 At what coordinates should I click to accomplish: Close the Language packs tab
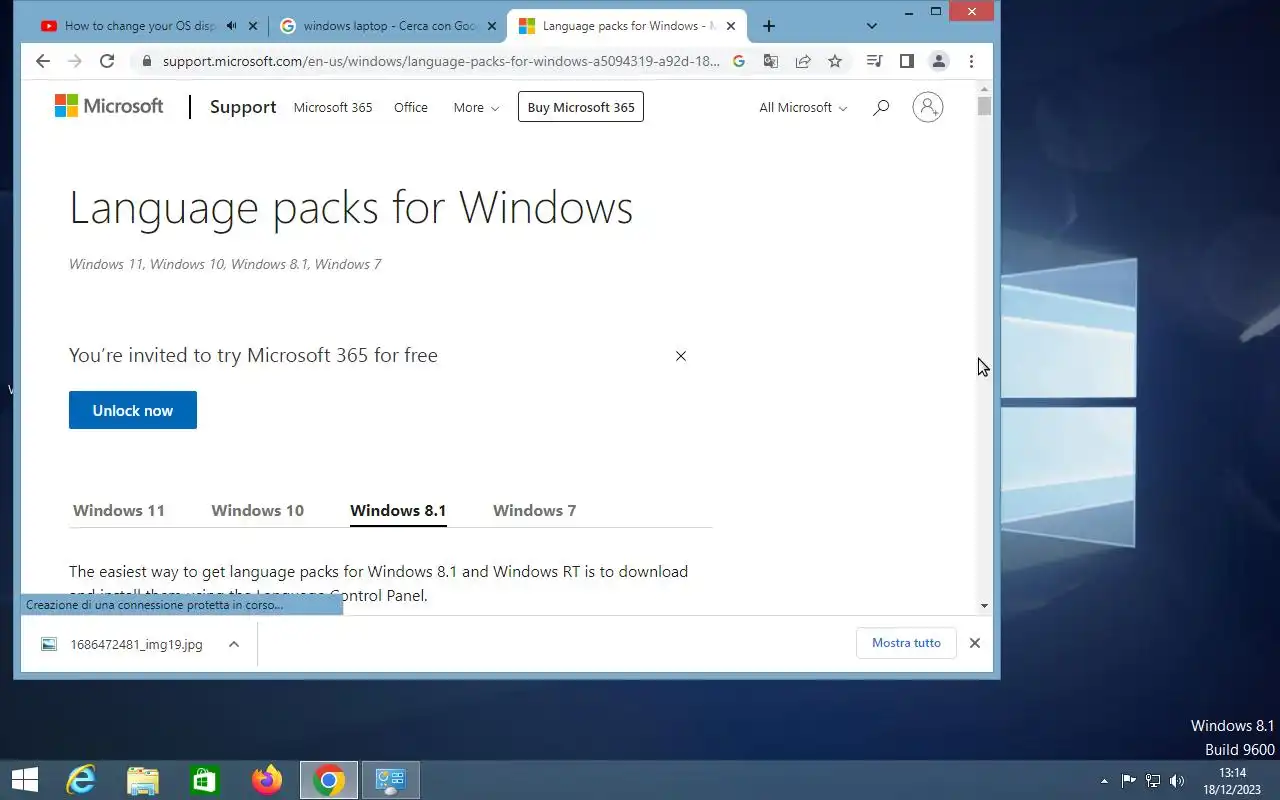(x=731, y=26)
